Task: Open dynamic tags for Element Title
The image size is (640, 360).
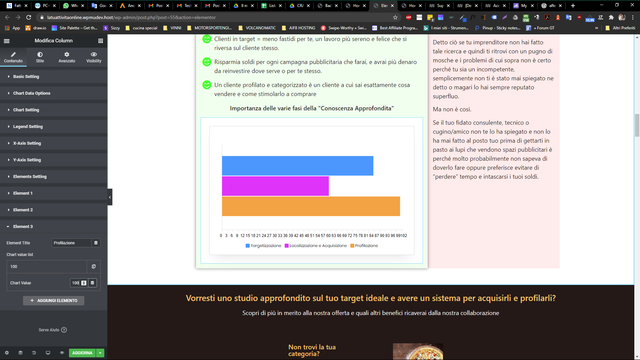Action: point(96,243)
